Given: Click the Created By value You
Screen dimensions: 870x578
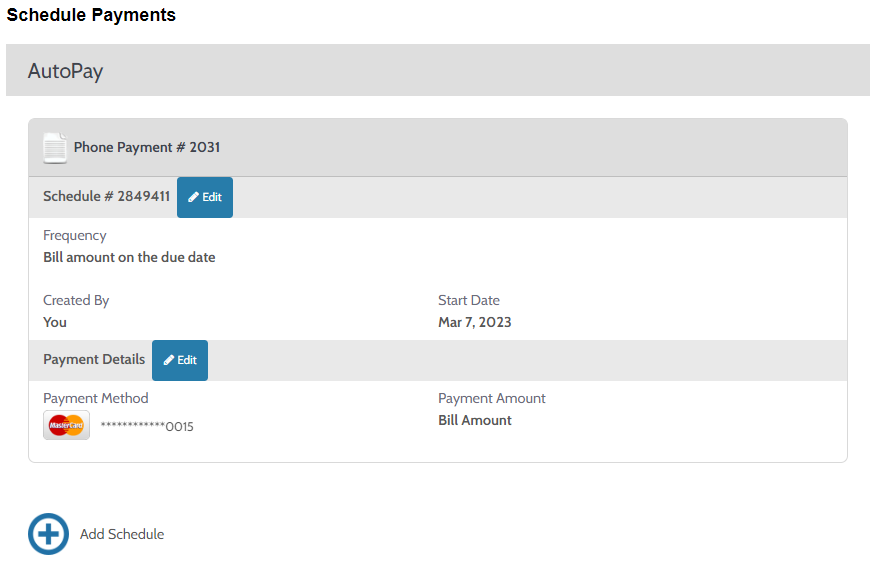Looking at the screenshot, I should pos(54,322).
